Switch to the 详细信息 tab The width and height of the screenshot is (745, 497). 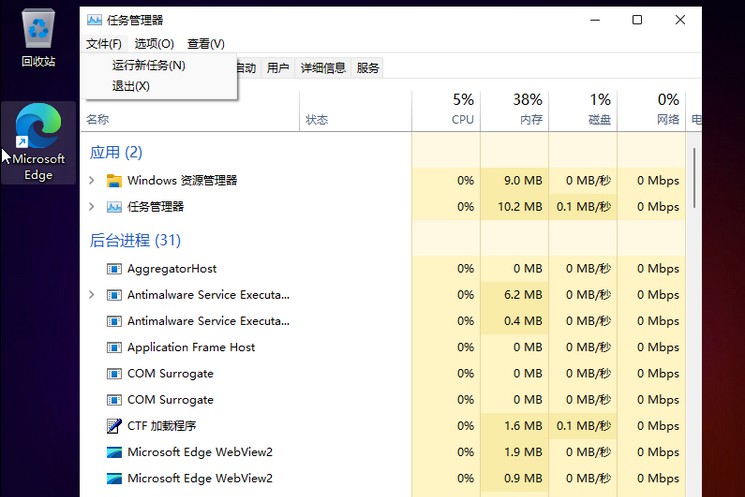pos(322,68)
